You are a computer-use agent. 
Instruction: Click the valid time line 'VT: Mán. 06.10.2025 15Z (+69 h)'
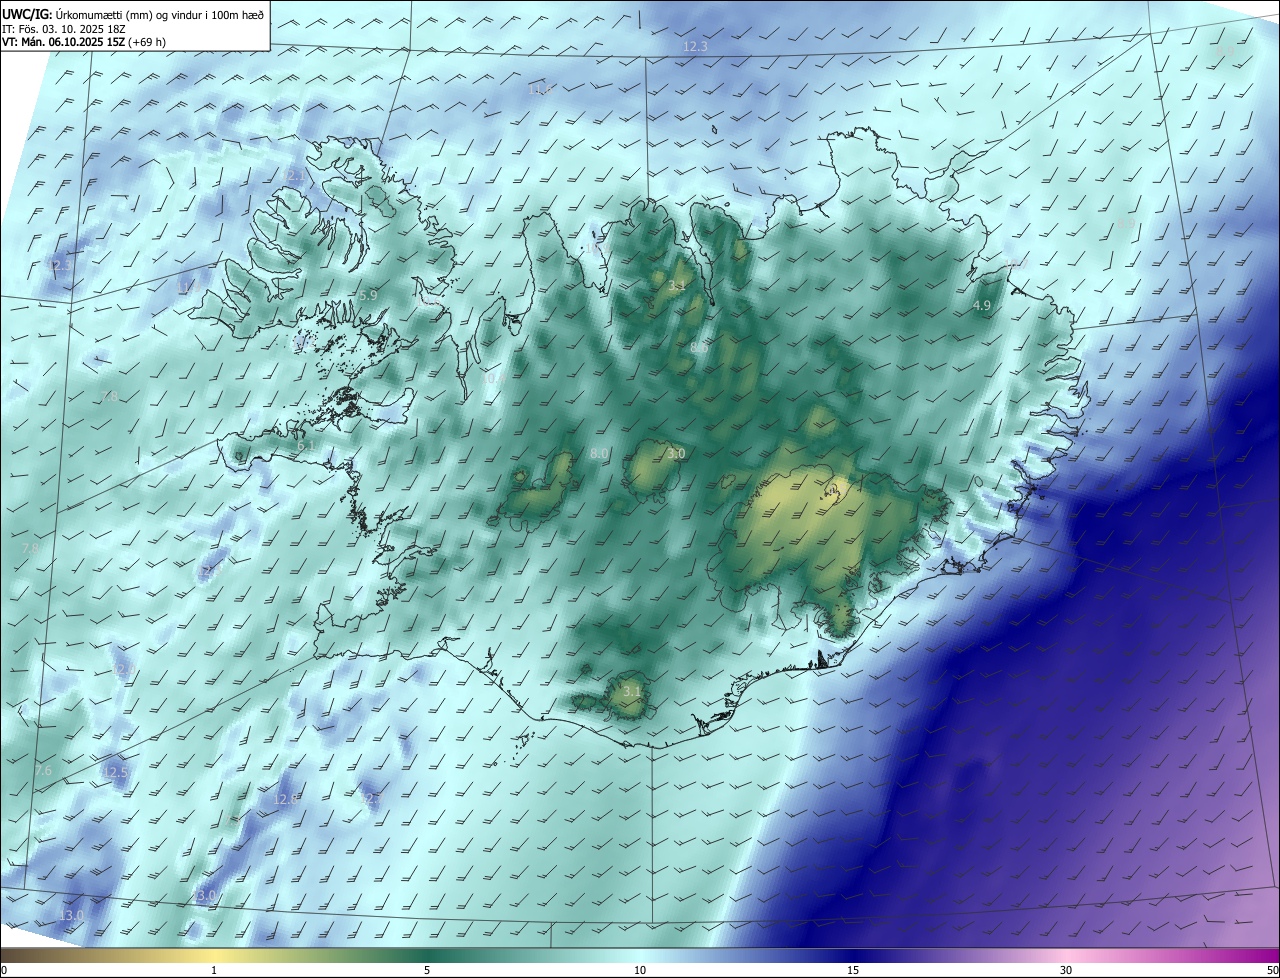83,43
